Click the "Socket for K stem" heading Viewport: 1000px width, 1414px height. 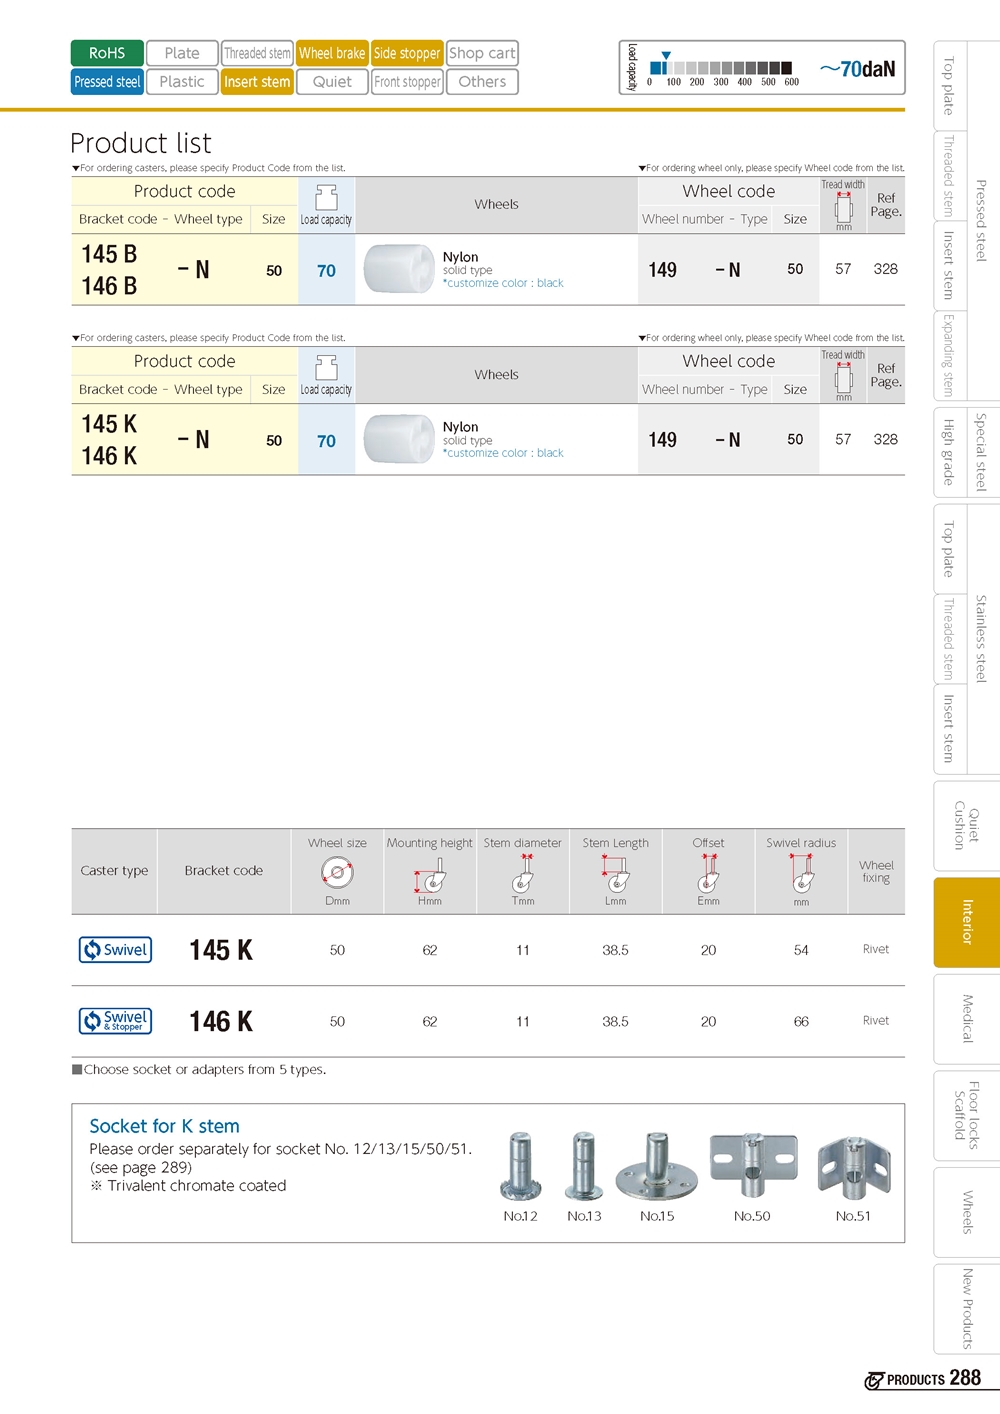(164, 1126)
